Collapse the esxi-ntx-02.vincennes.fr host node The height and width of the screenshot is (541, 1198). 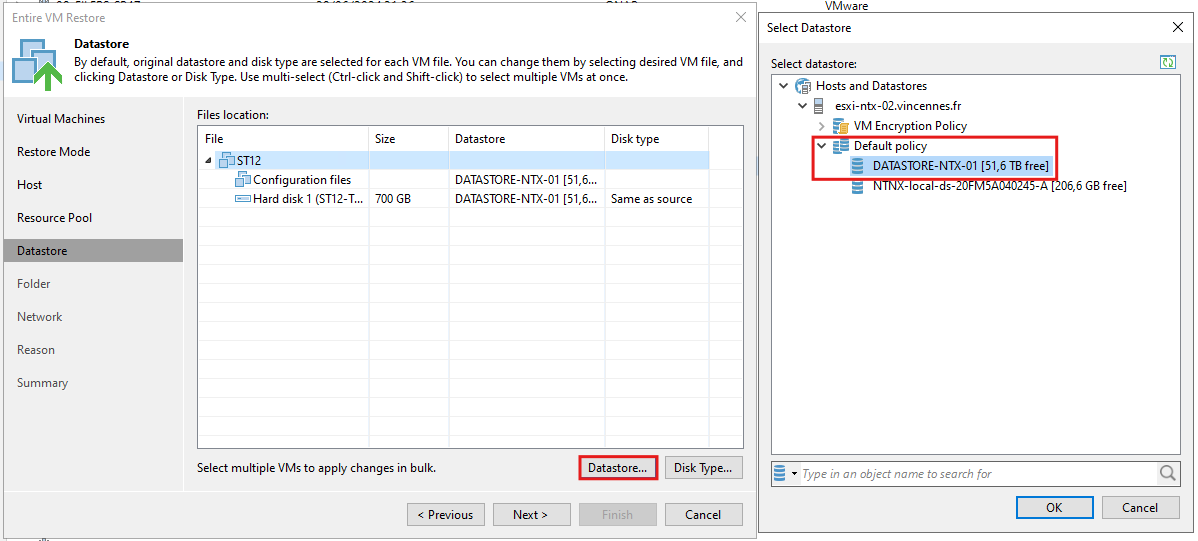coord(802,105)
